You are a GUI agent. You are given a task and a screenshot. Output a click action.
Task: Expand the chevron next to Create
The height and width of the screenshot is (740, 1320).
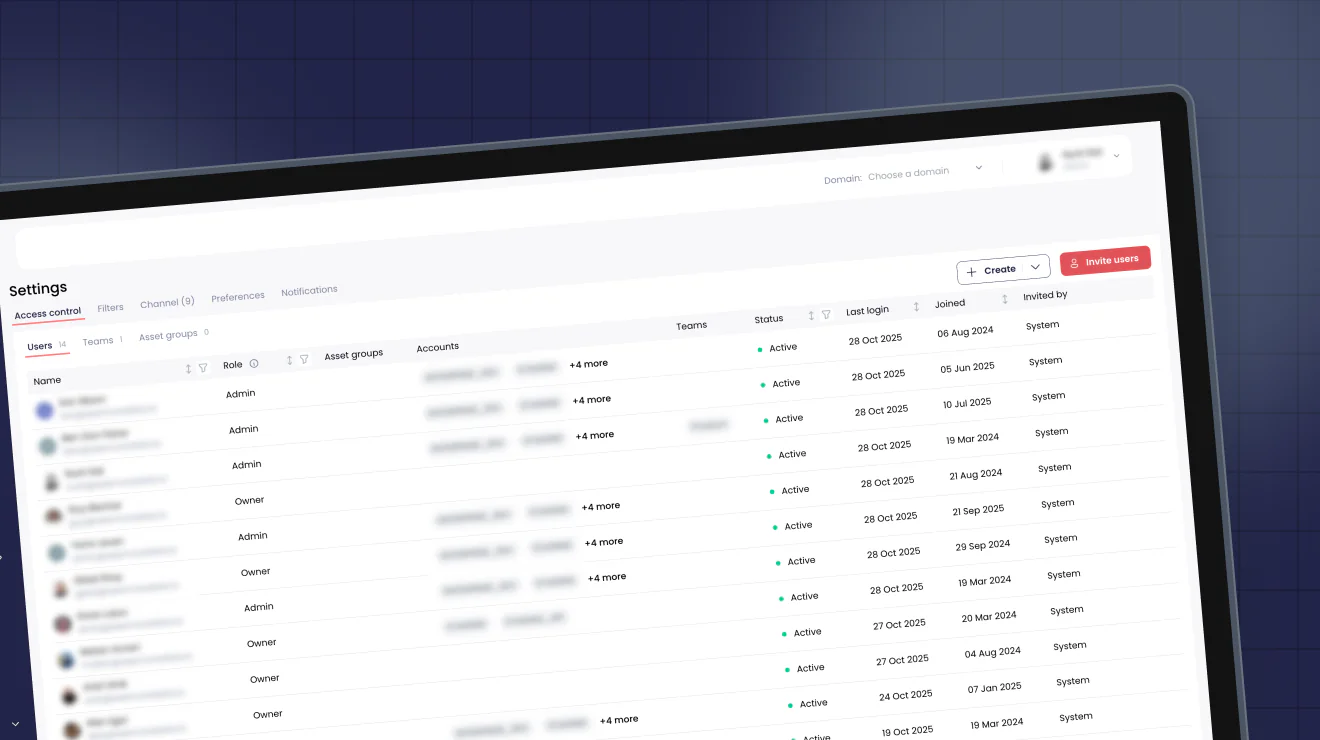click(x=1036, y=268)
